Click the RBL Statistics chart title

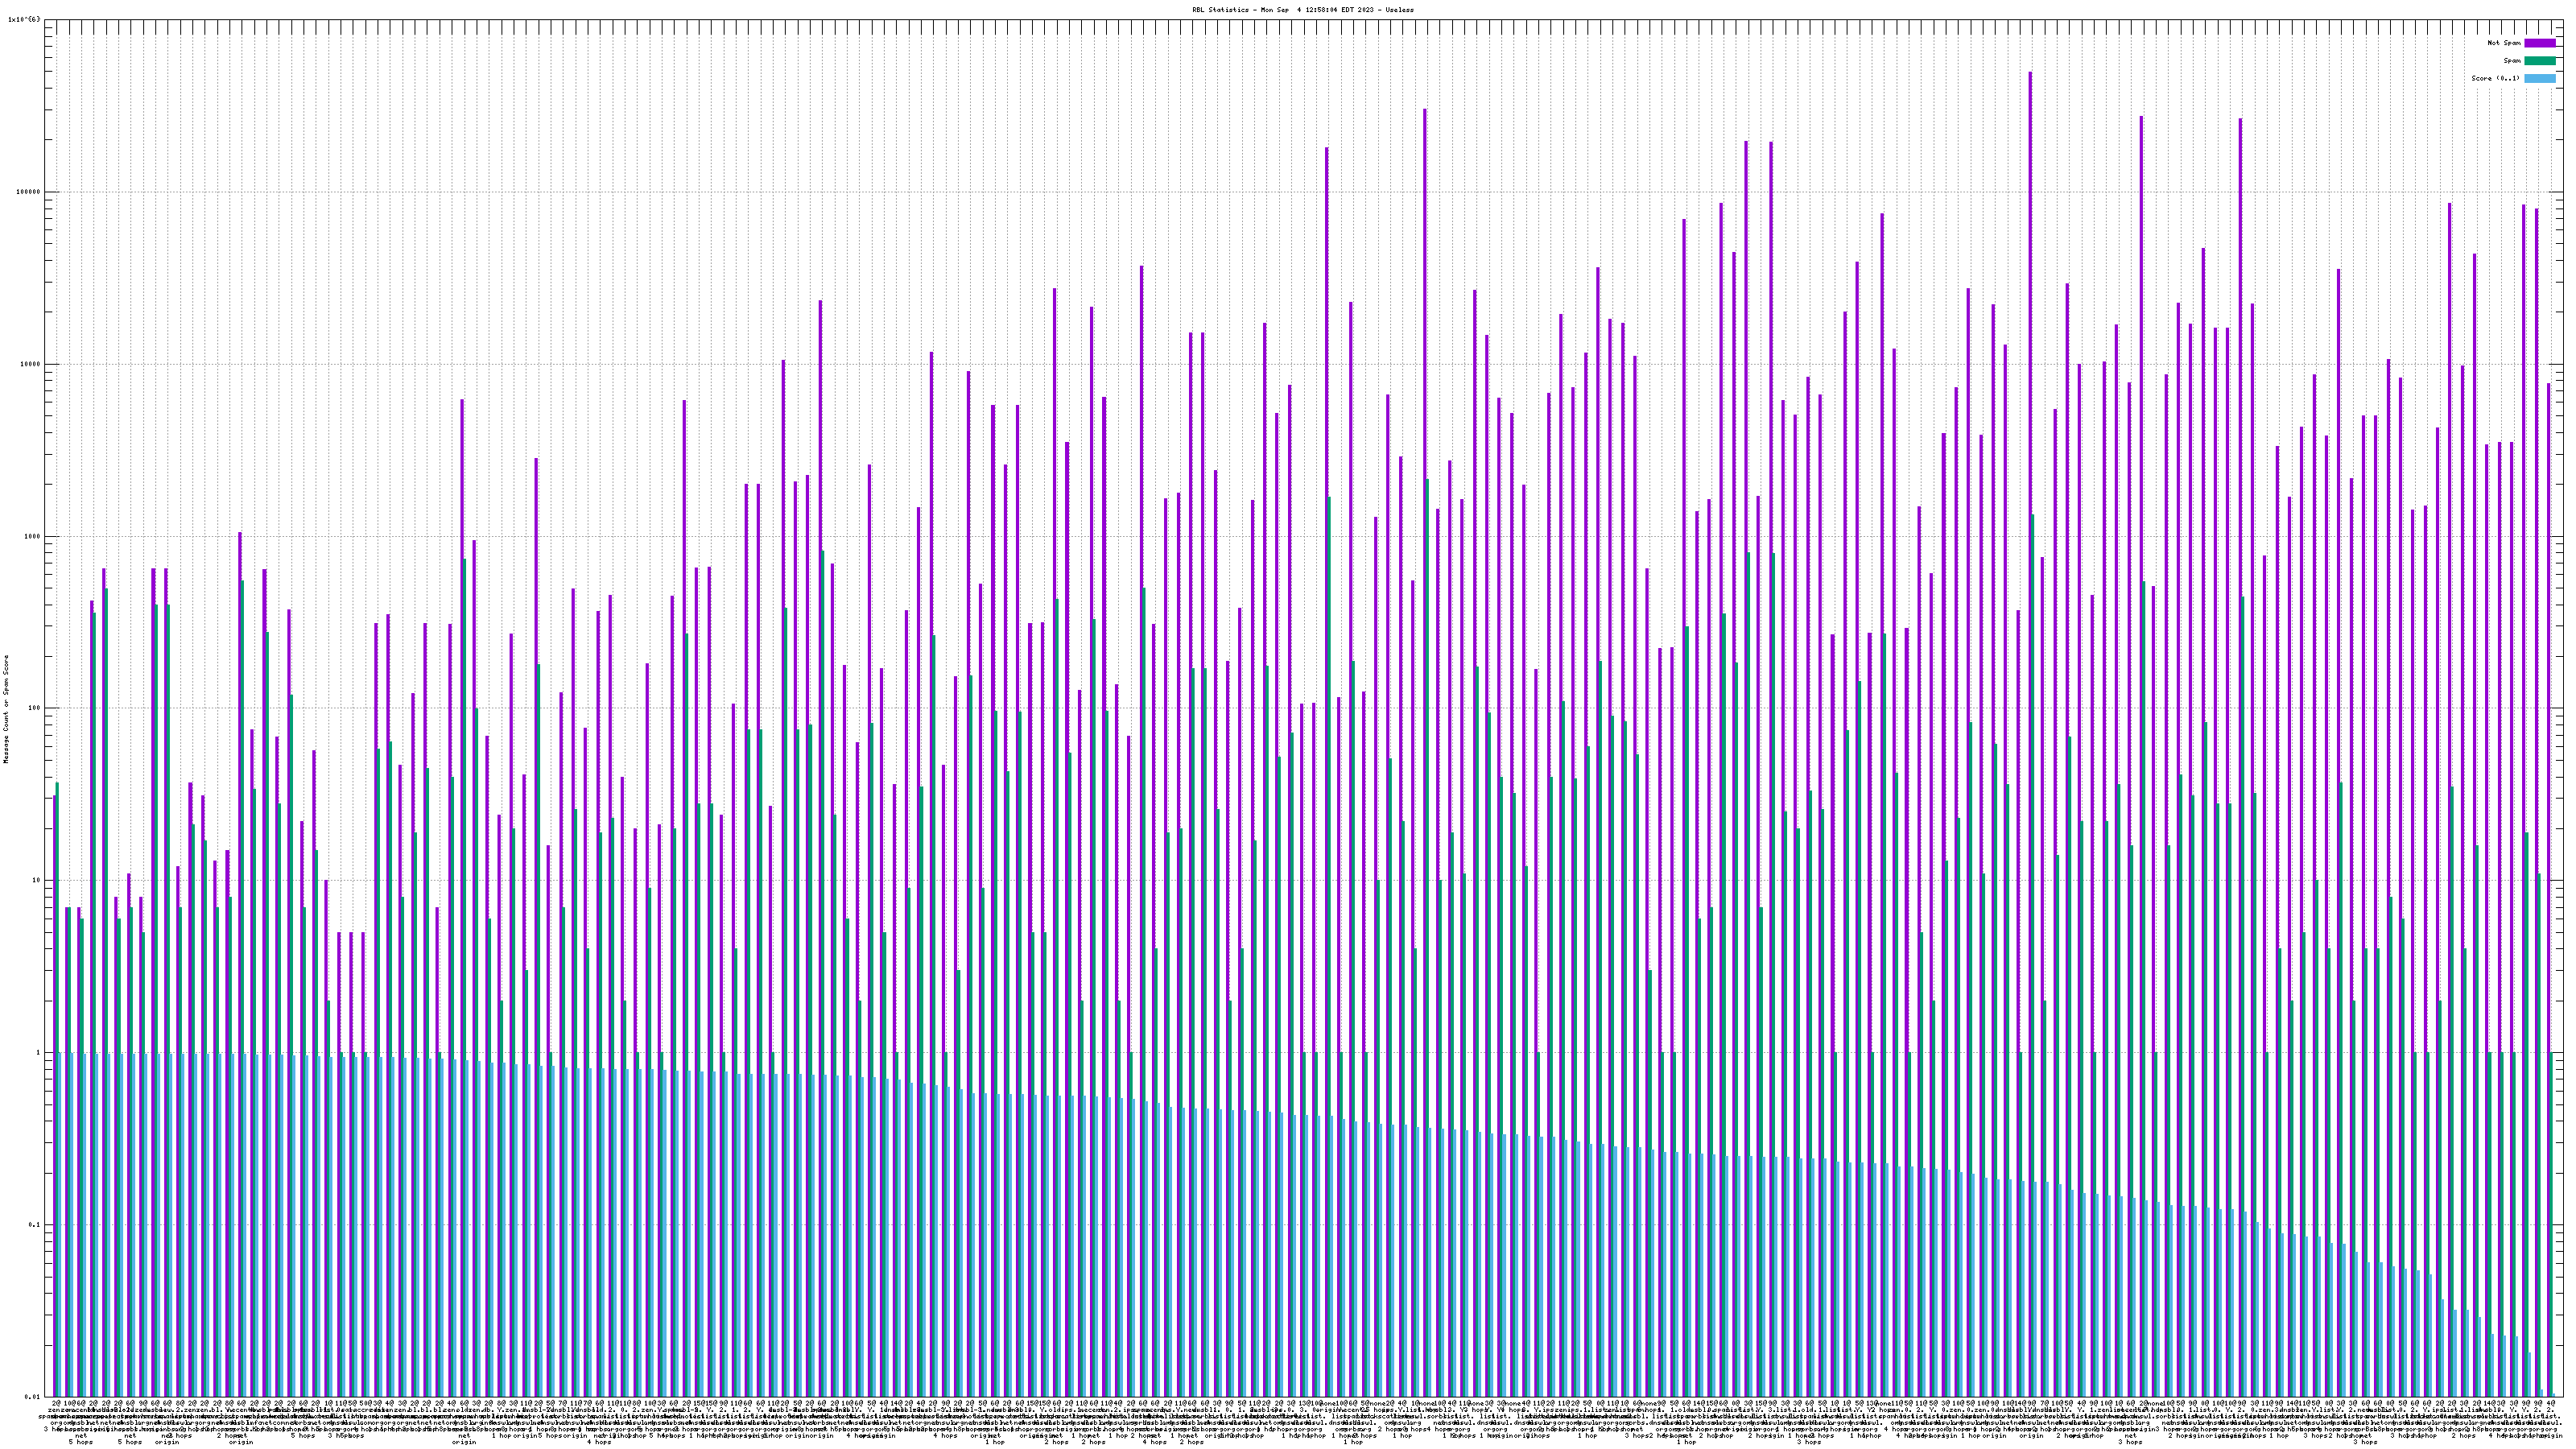1302,9
